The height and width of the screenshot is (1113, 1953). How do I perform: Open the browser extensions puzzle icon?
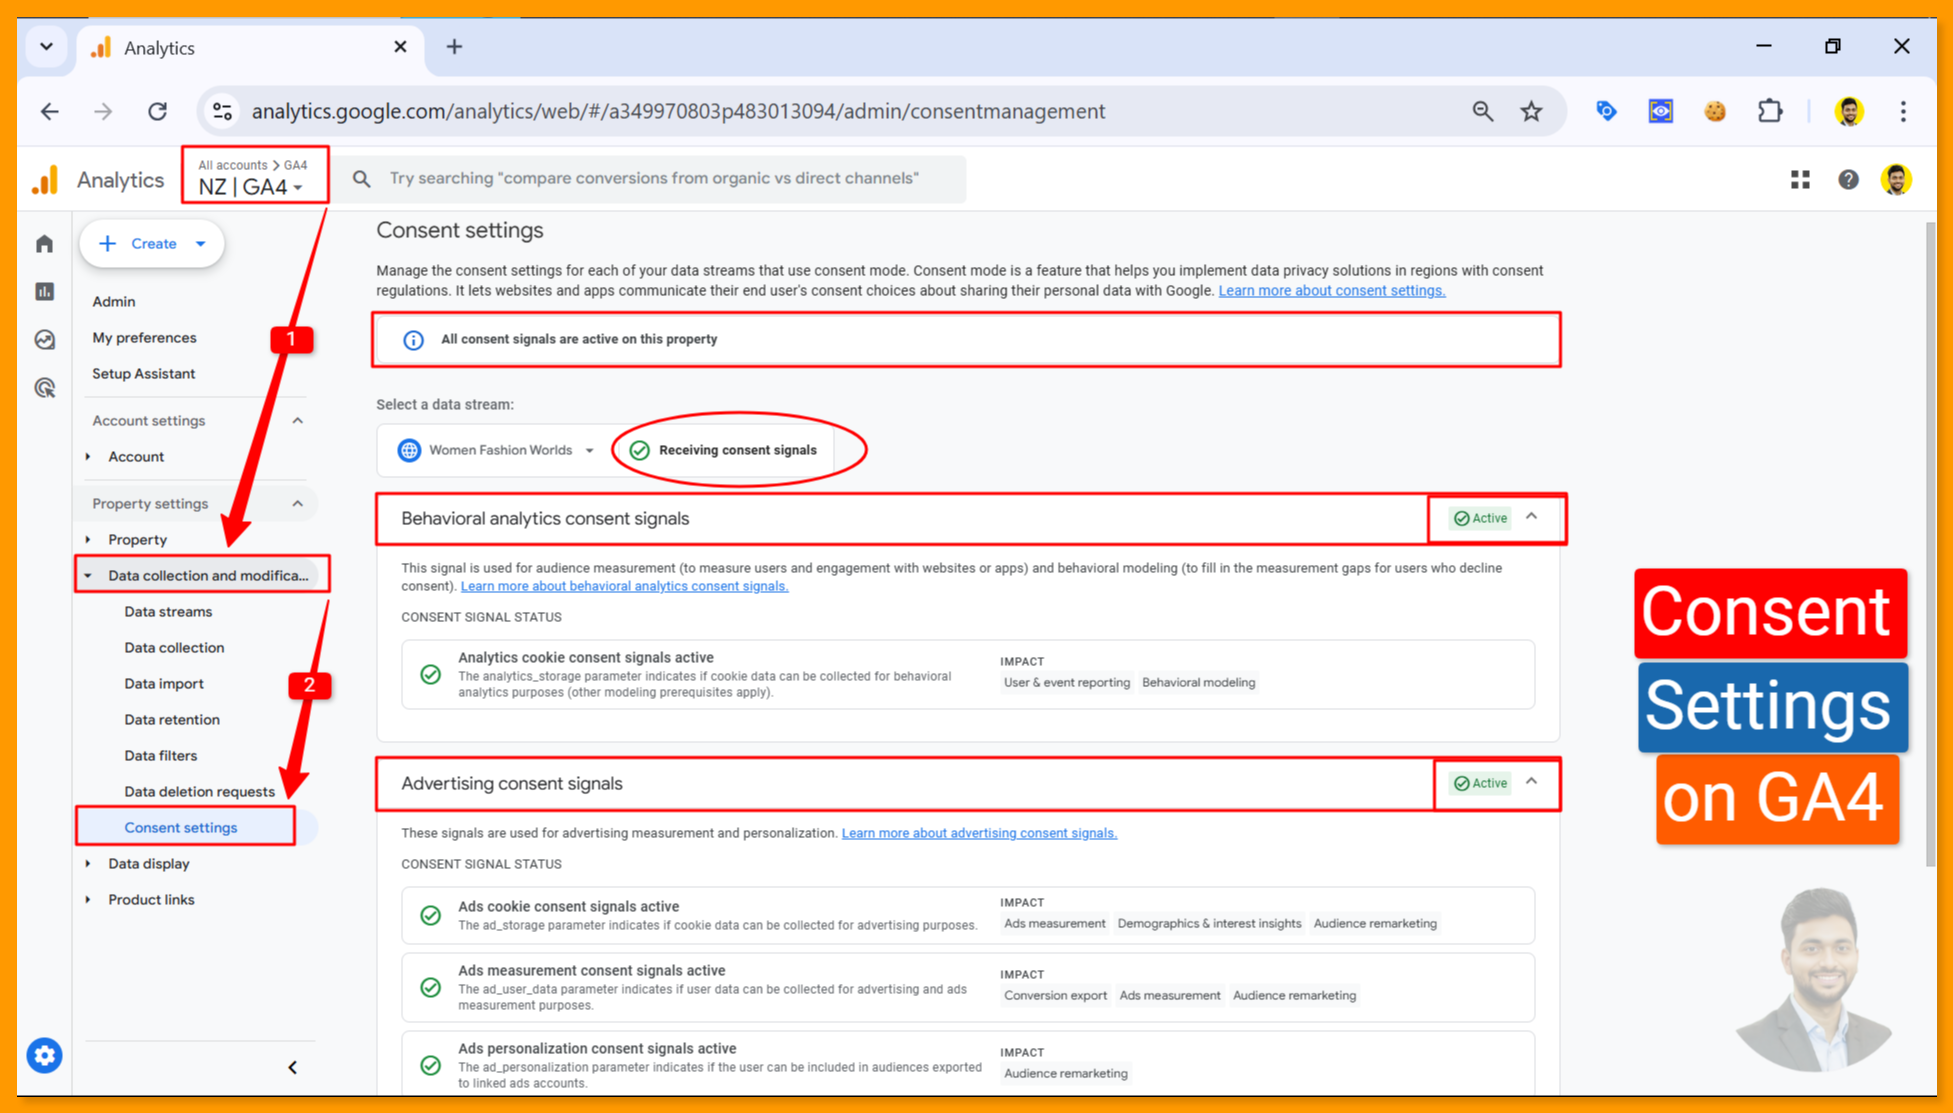point(1770,111)
